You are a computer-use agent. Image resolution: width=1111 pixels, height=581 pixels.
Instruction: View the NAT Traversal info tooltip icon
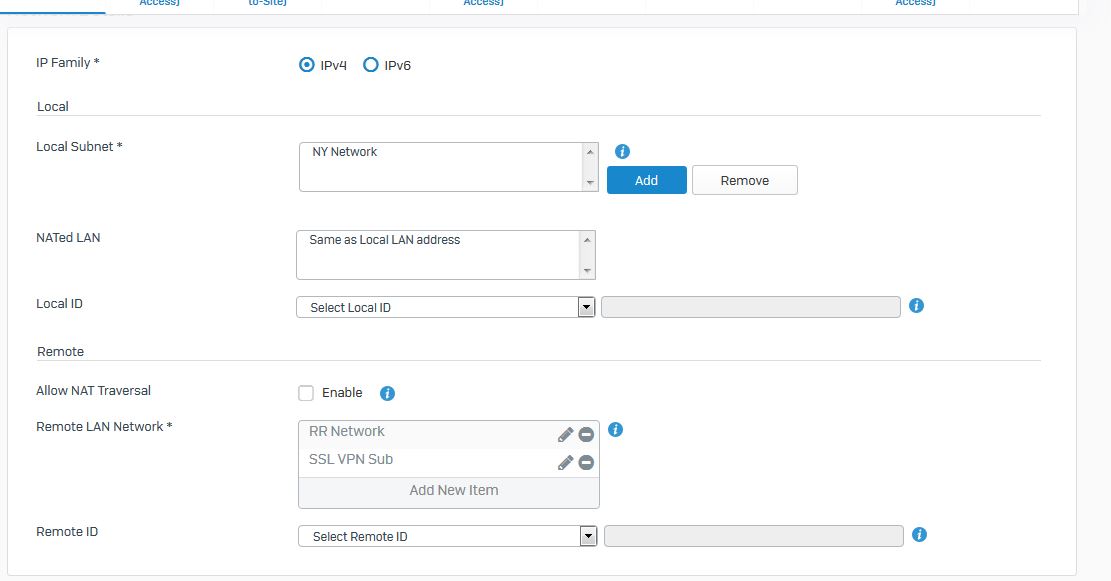coord(388,393)
